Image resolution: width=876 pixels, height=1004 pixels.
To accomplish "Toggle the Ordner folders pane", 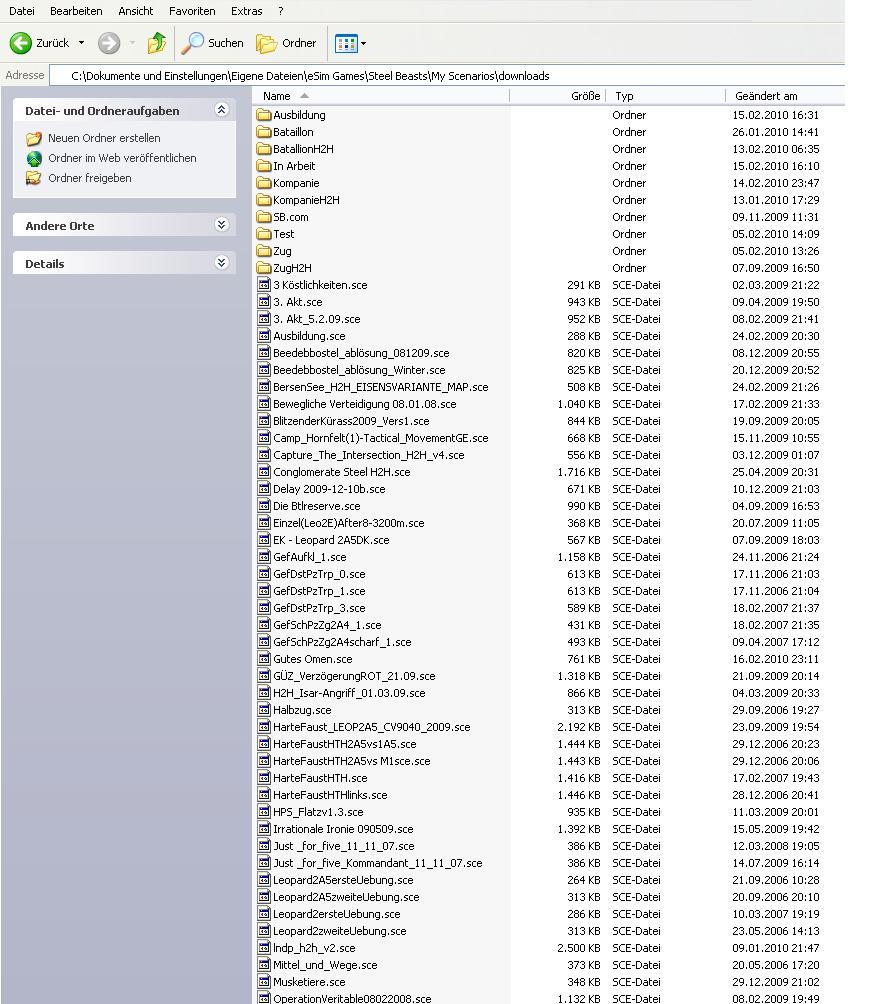I will pos(287,43).
